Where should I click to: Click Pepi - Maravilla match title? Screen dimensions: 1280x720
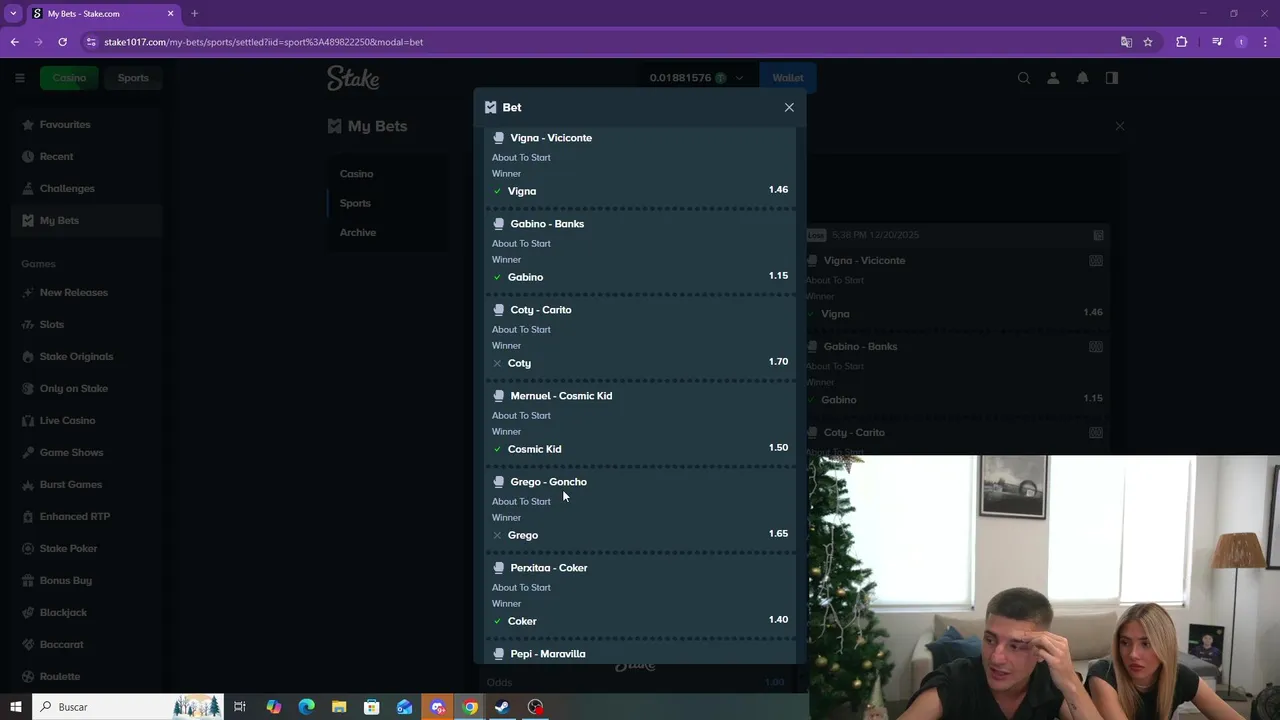548,654
